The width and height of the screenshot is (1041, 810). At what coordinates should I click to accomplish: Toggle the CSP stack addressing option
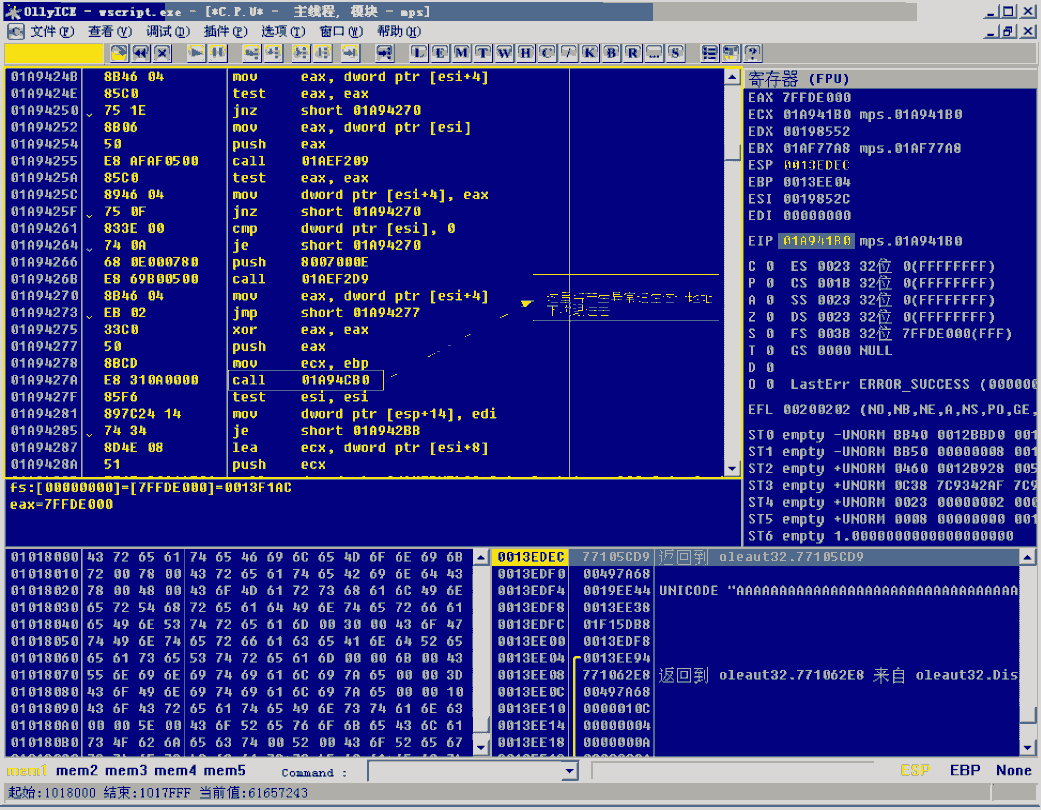point(915,770)
